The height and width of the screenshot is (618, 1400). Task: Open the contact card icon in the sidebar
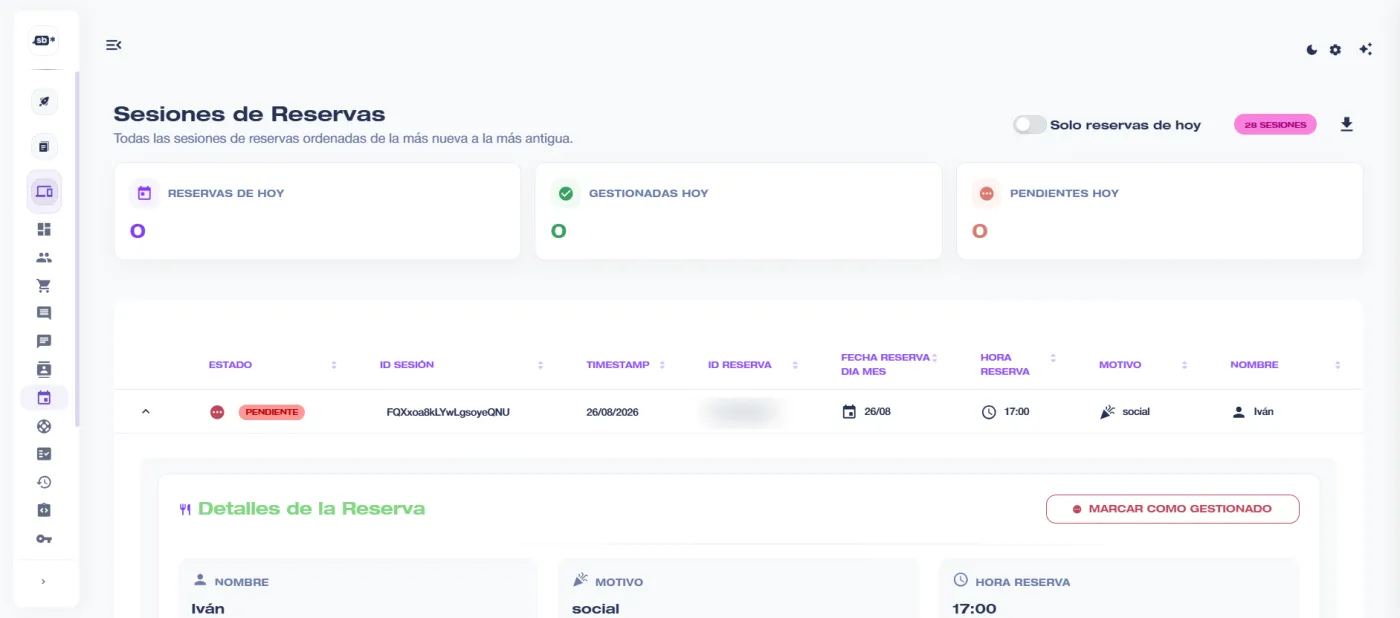click(x=44, y=369)
